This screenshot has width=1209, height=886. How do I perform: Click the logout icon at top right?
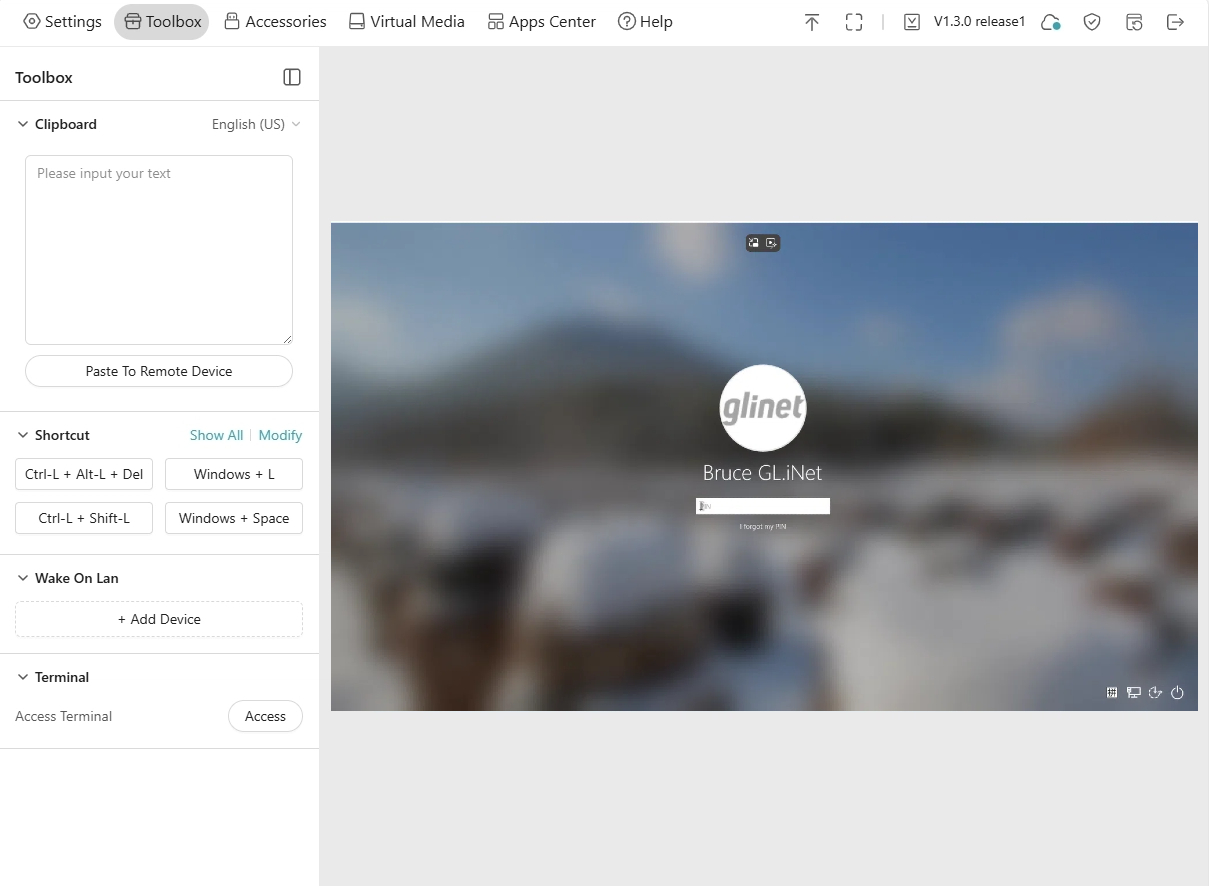coord(1176,22)
